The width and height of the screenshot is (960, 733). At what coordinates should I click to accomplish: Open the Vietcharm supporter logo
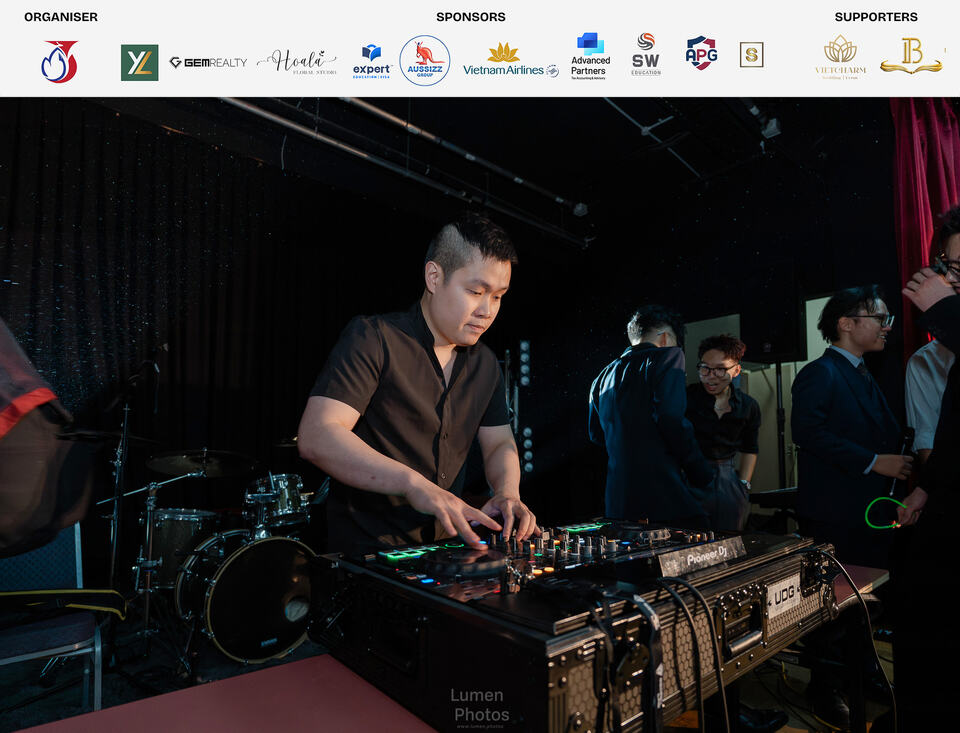[x=841, y=57]
